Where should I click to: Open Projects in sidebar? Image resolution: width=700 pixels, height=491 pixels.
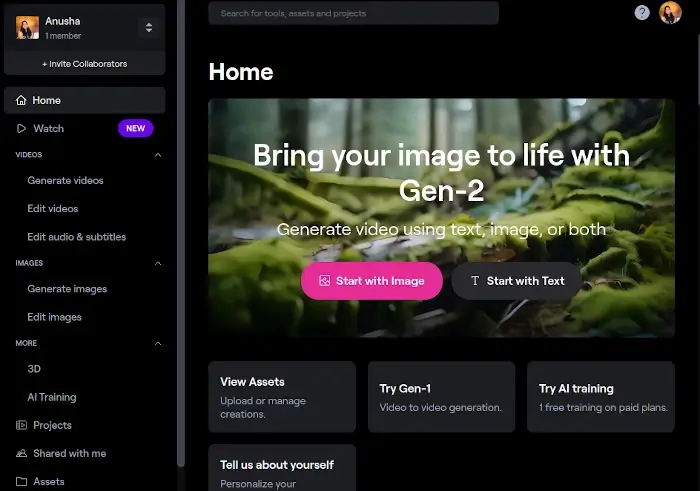click(52, 425)
